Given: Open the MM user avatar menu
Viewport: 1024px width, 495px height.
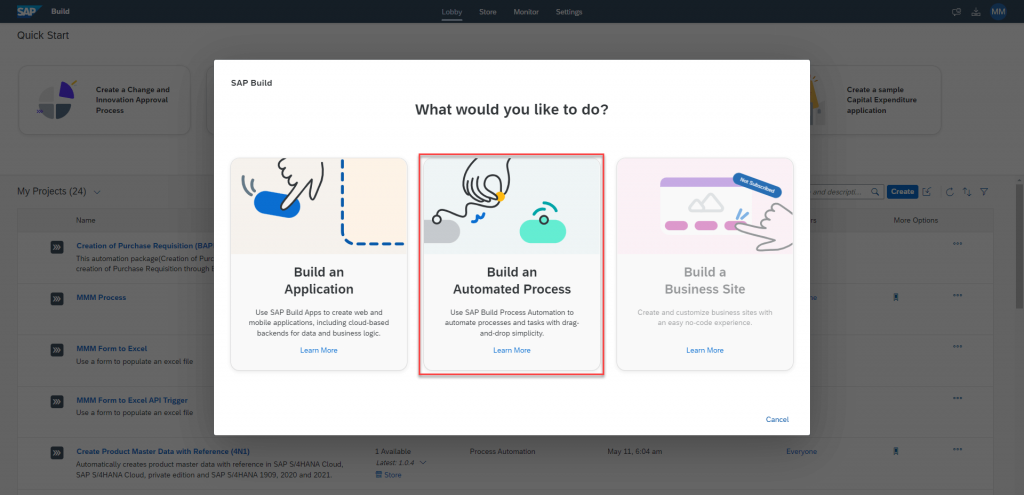Looking at the screenshot, I should [998, 12].
